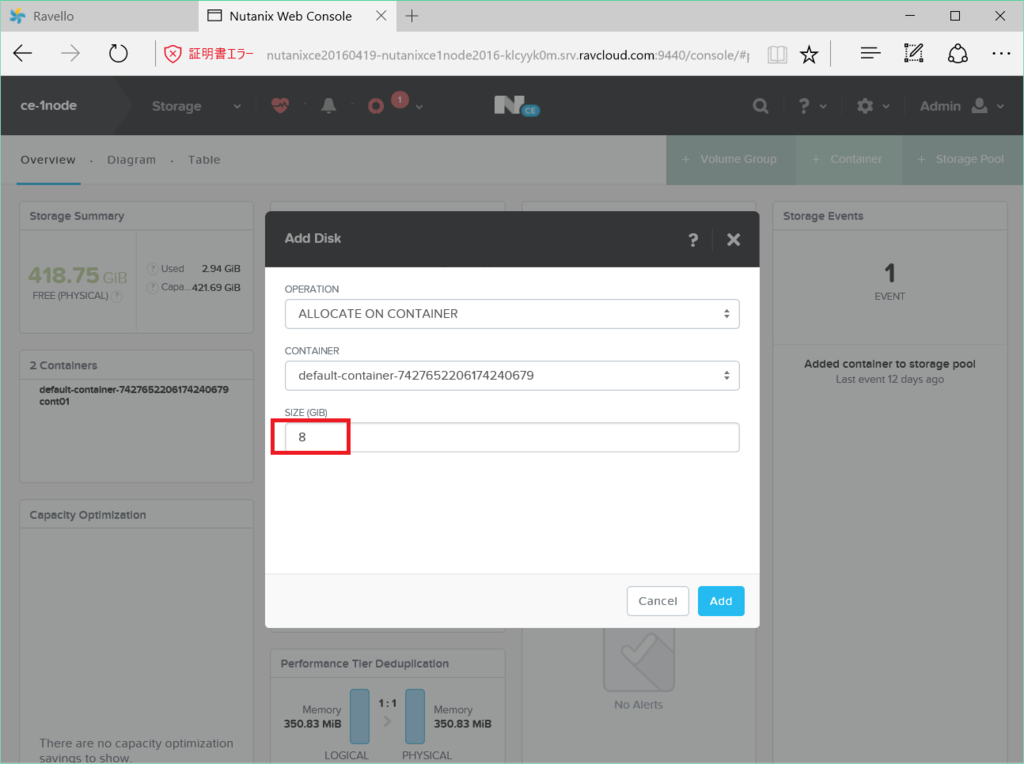This screenshot has width=1024, height=764.
Task: Click the browser Back arrow
Action: (23, 54)
